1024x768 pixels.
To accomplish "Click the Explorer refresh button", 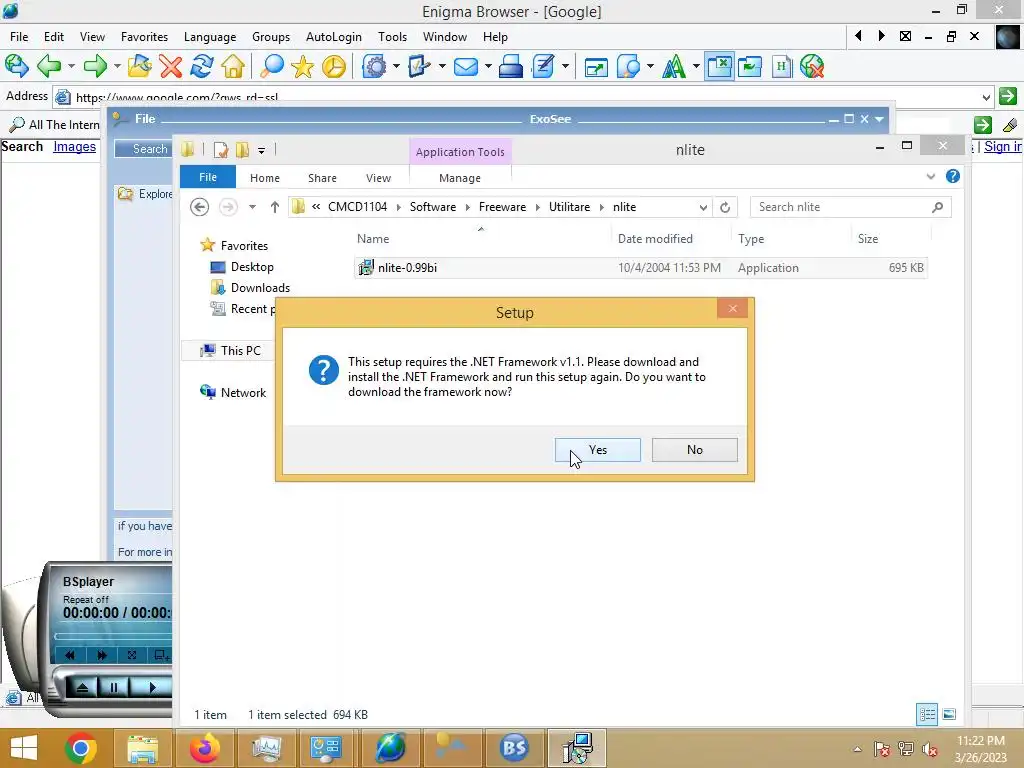I will 725,207.
